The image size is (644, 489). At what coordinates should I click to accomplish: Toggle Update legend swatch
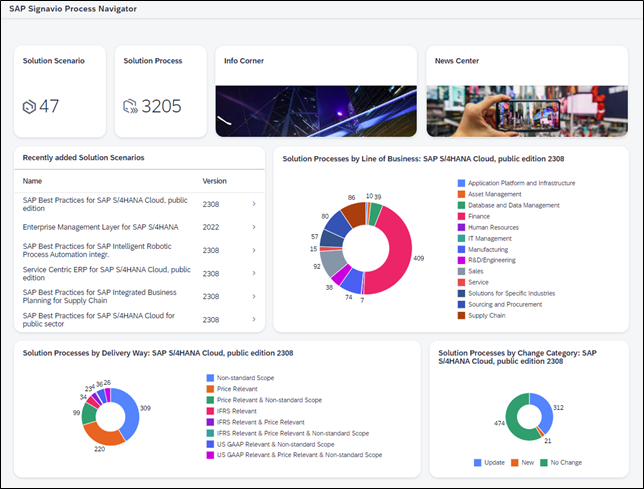click(477, 463)
